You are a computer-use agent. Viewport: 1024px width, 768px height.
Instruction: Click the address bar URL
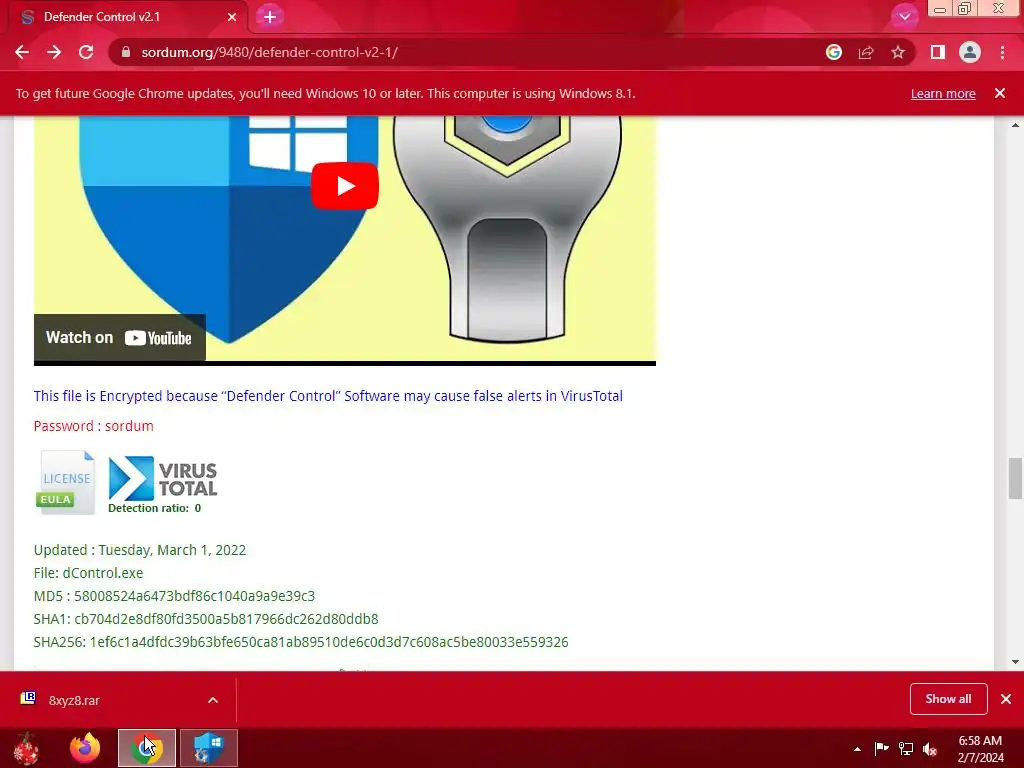tap(269, 52)
